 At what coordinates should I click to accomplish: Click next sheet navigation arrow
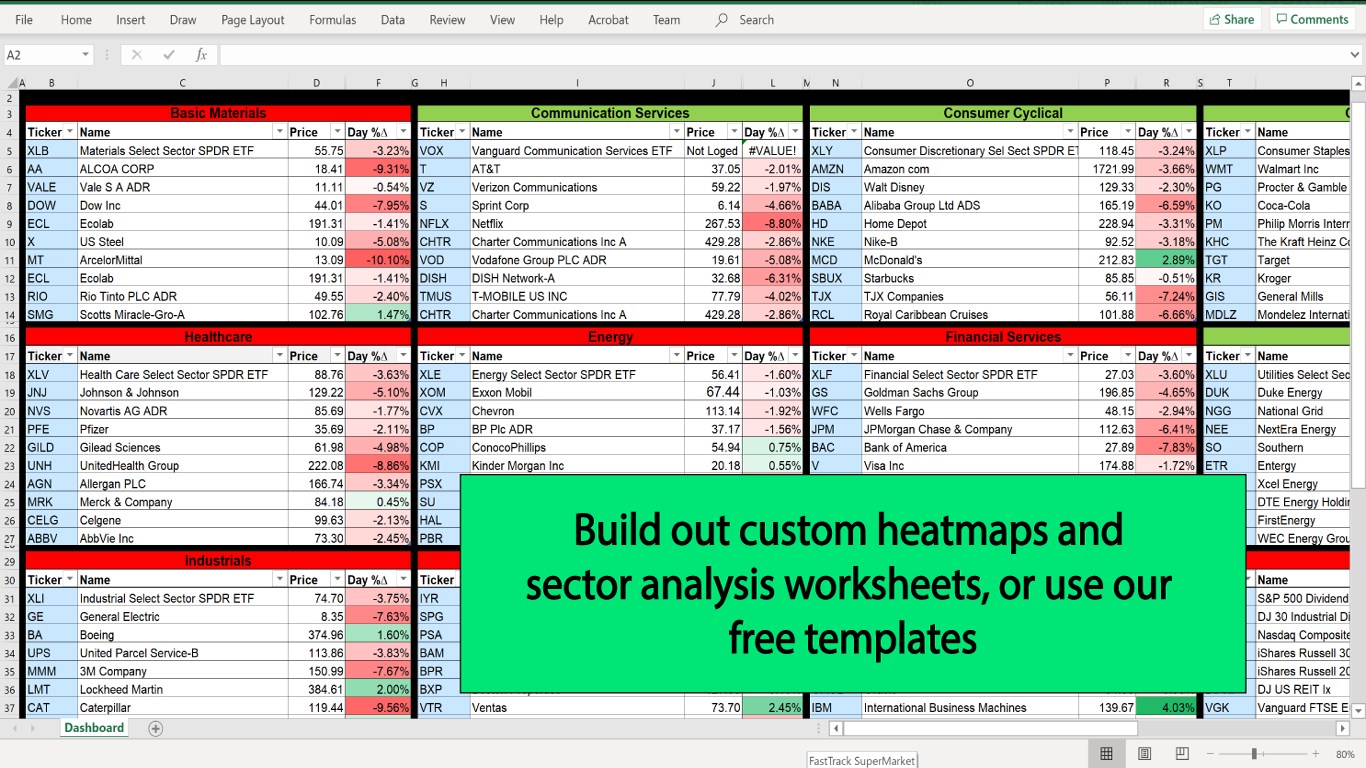(34, 729)
